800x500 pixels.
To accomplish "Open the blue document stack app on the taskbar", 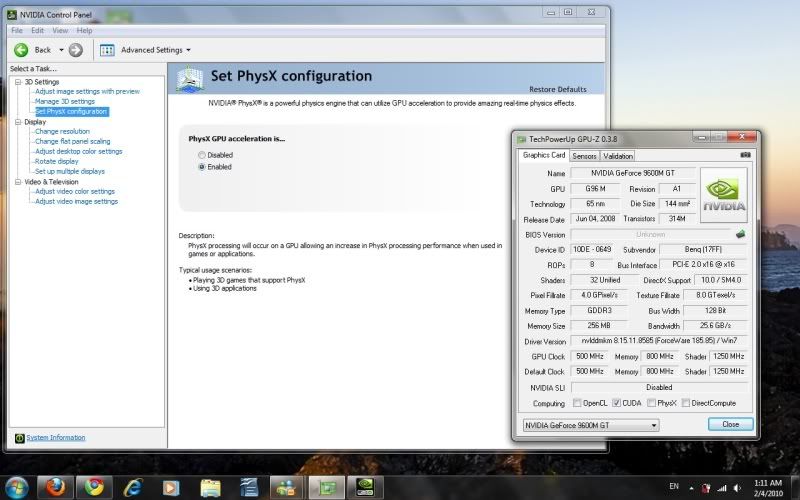I will (x=249, y=488).
